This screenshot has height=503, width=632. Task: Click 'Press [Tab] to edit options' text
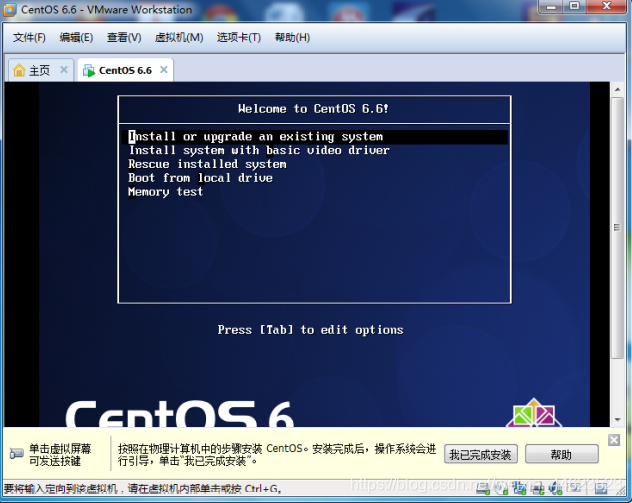pos(310,330)
